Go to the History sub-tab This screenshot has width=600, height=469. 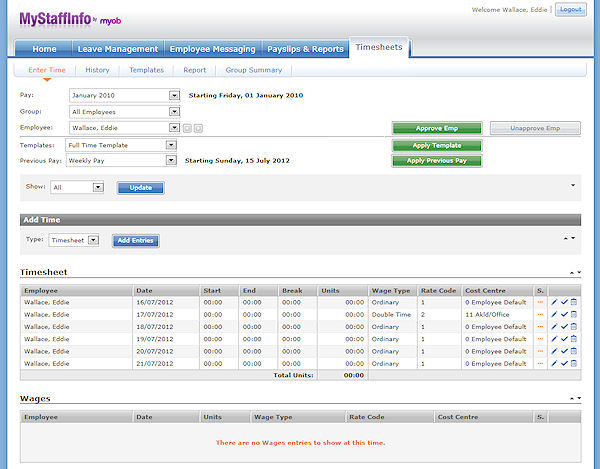click(97, 70)
